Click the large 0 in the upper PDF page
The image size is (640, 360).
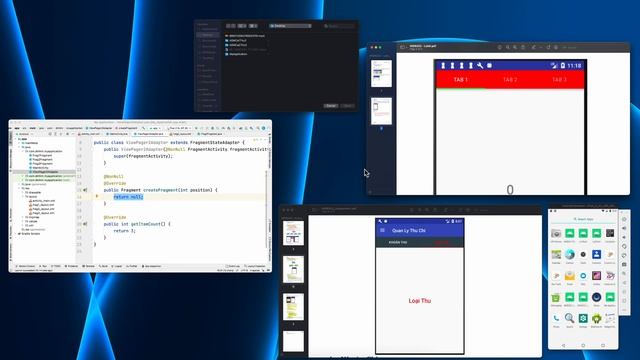(x=510, y=190)
